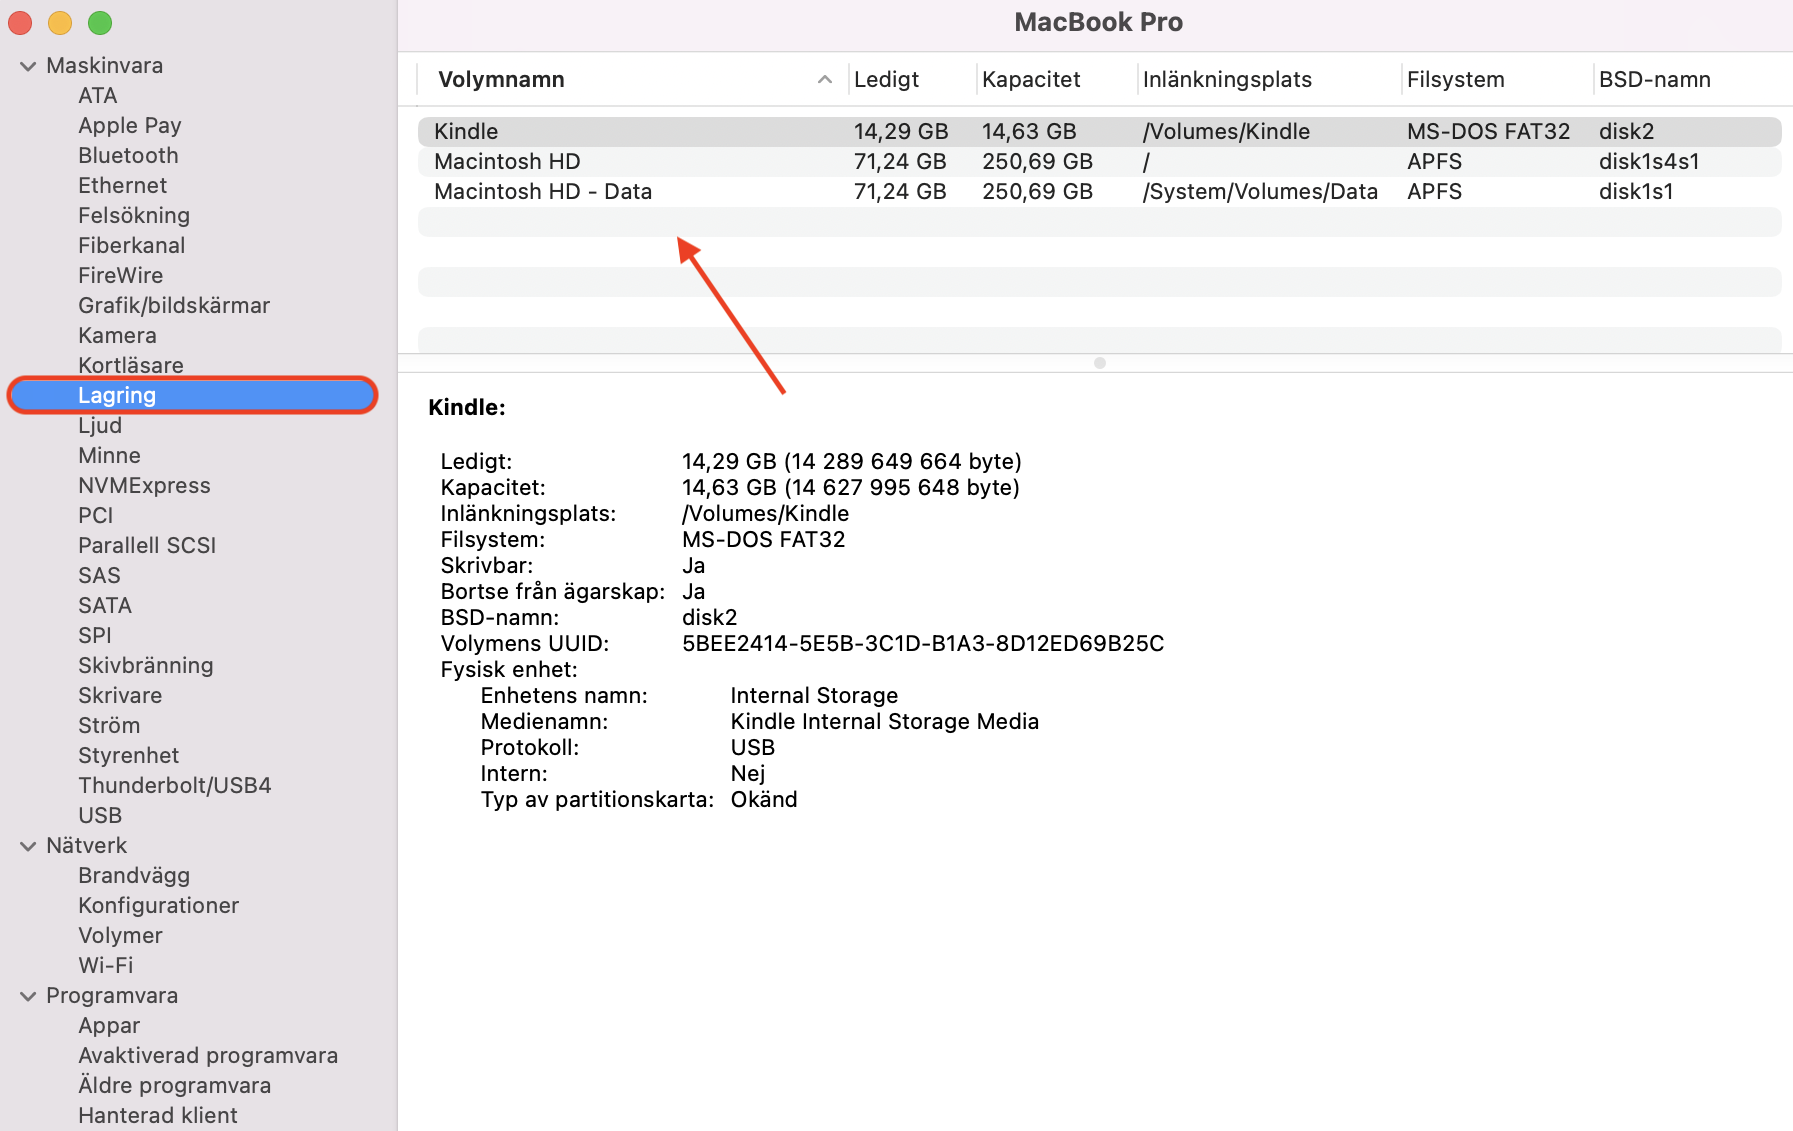Select USB in the sidebar

pyautogui.click(x=100, y=816)
